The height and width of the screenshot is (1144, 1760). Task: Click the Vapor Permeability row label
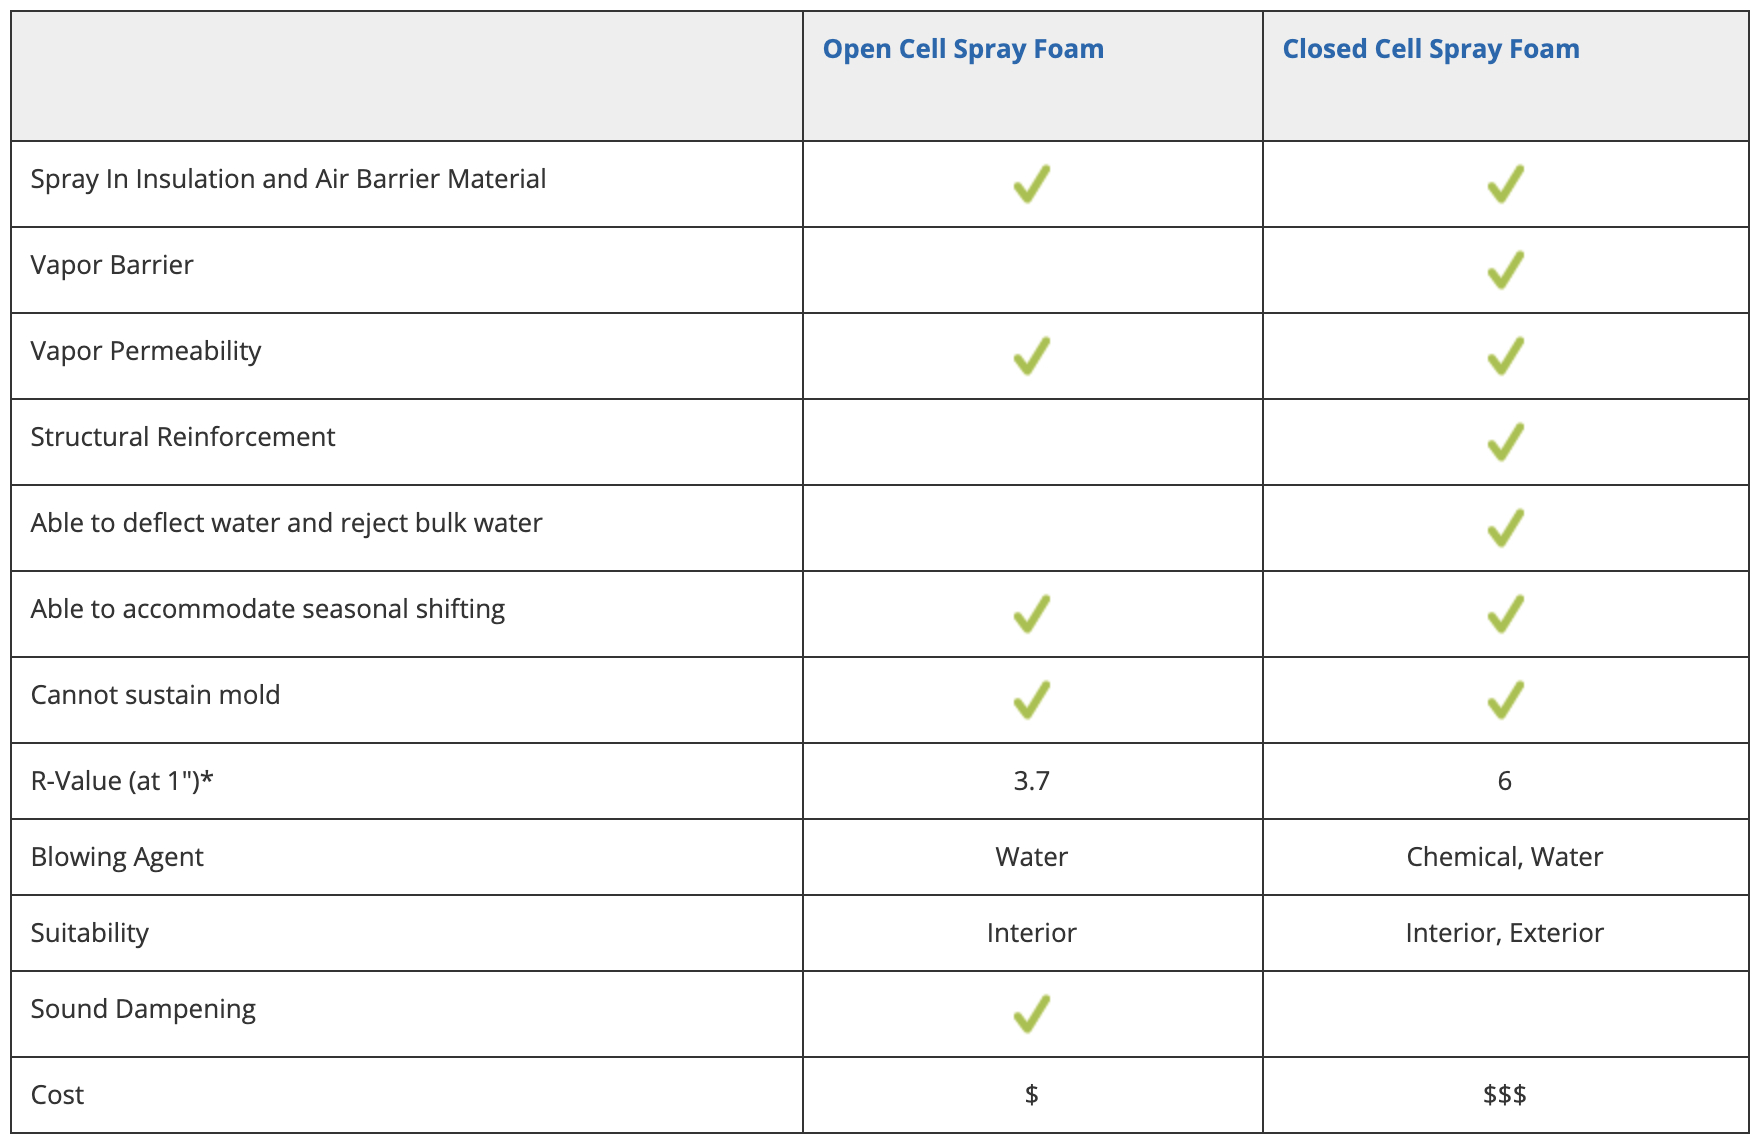click(x=146, y=351)
